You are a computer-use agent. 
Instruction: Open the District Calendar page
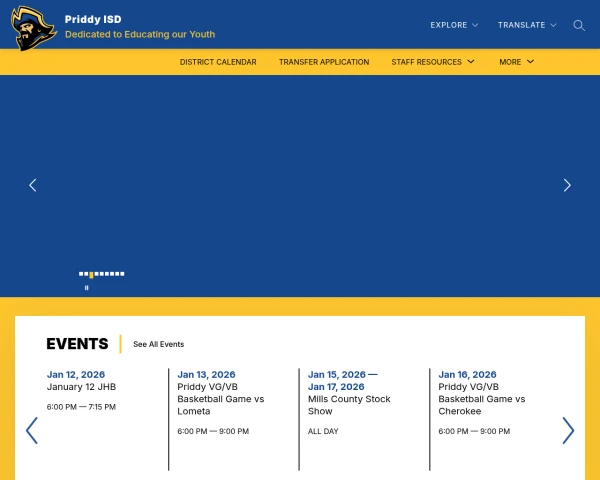(x=218, y=62)
